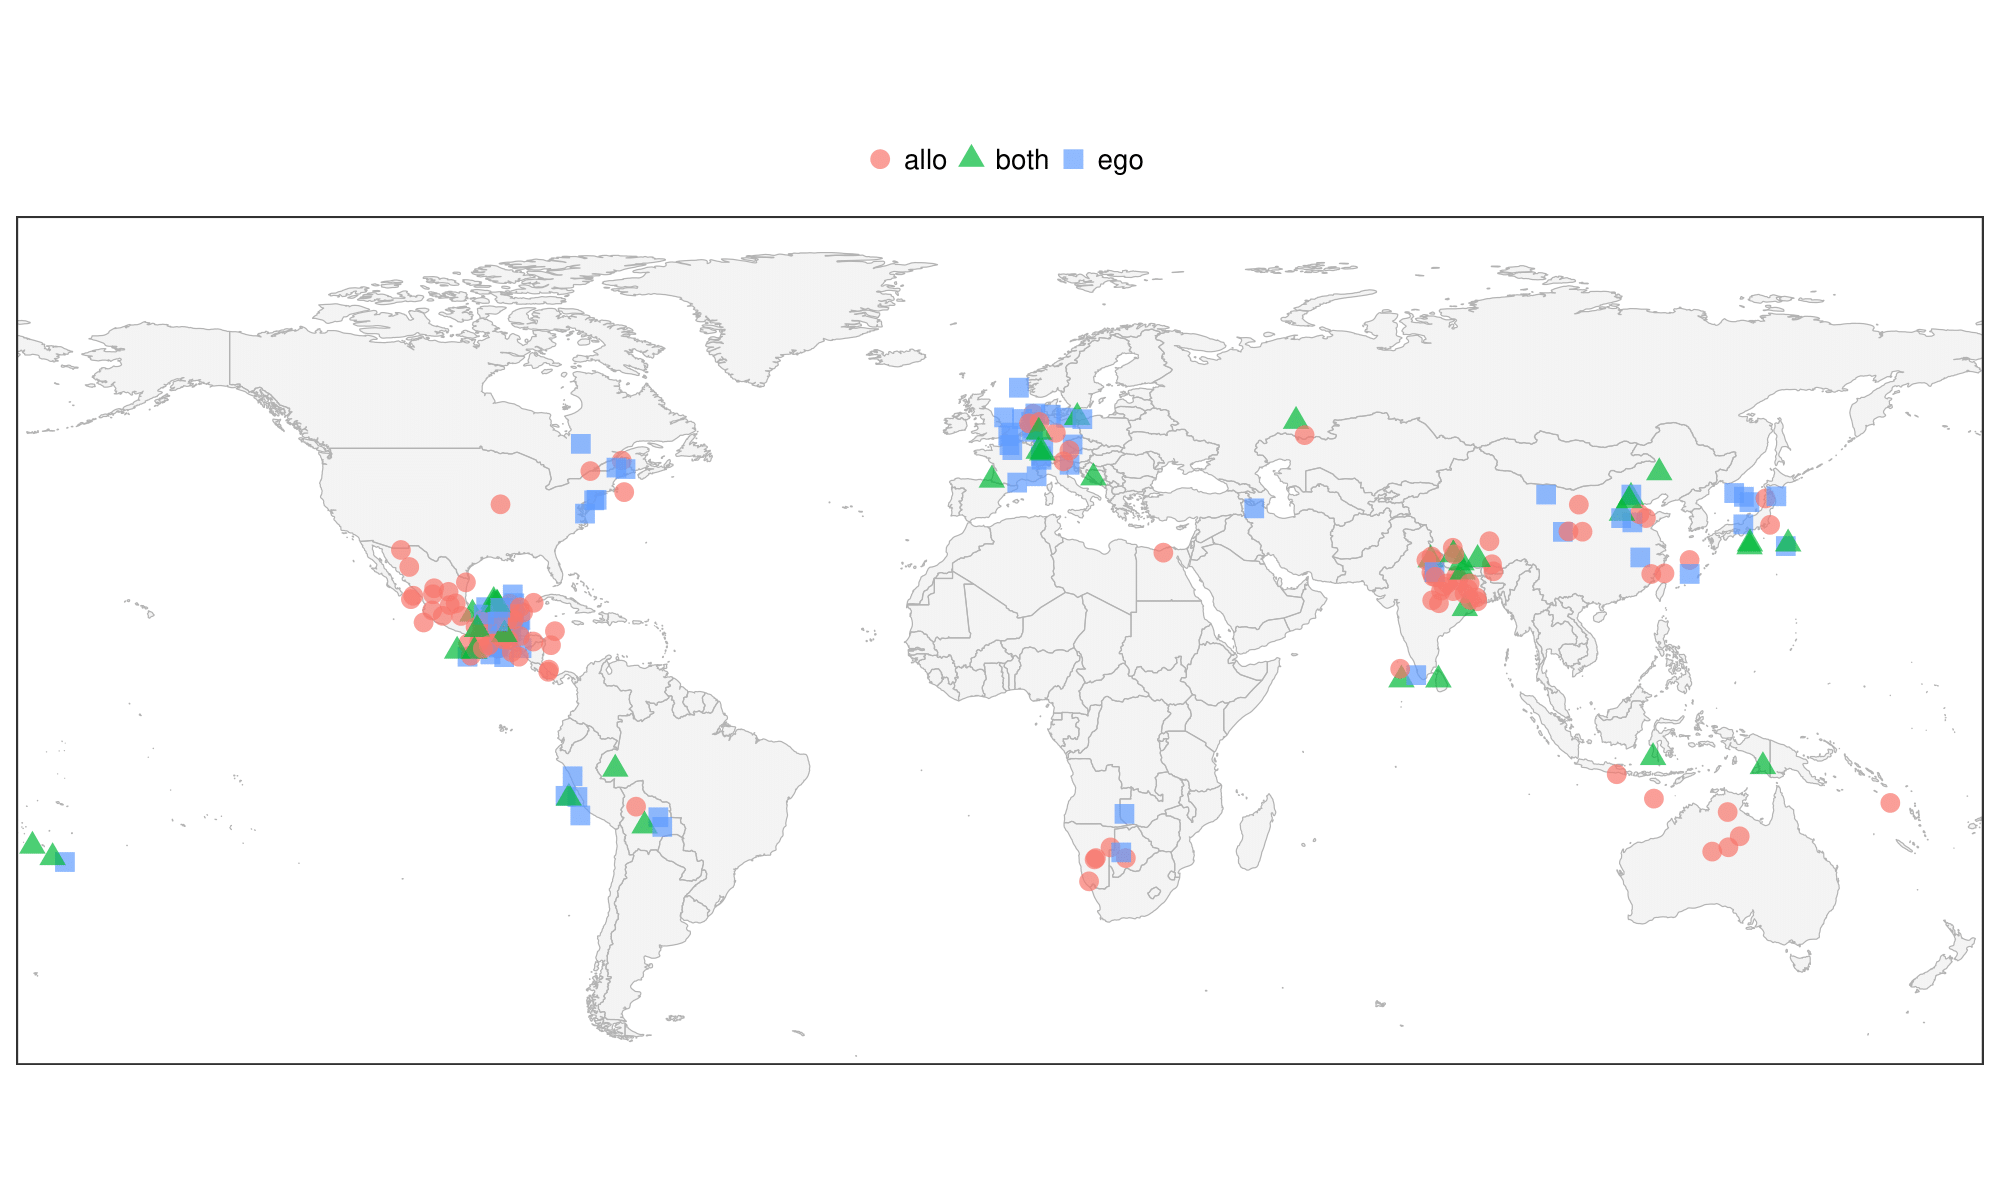
Task: Select the 'allo' legend label
Action: [925, 160]
